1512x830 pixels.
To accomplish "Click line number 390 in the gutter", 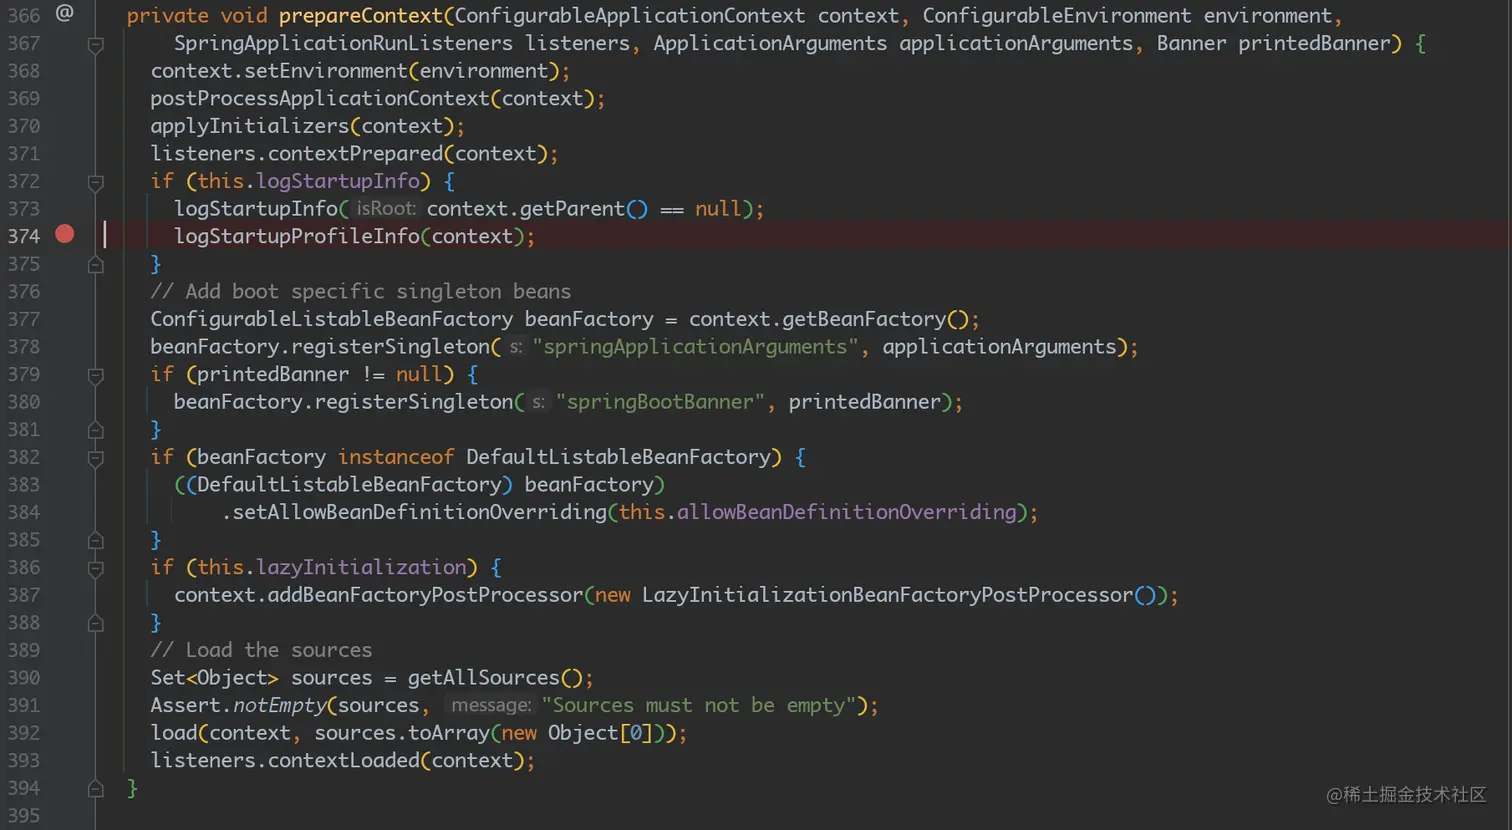I will click(24, 678).
